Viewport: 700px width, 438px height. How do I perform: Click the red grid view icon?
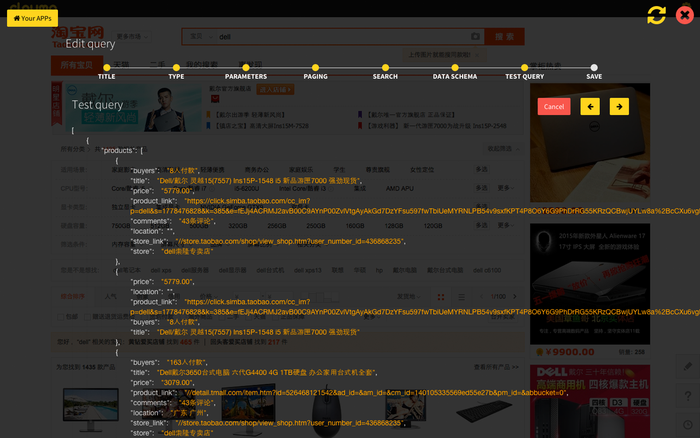tap(441, 297)
